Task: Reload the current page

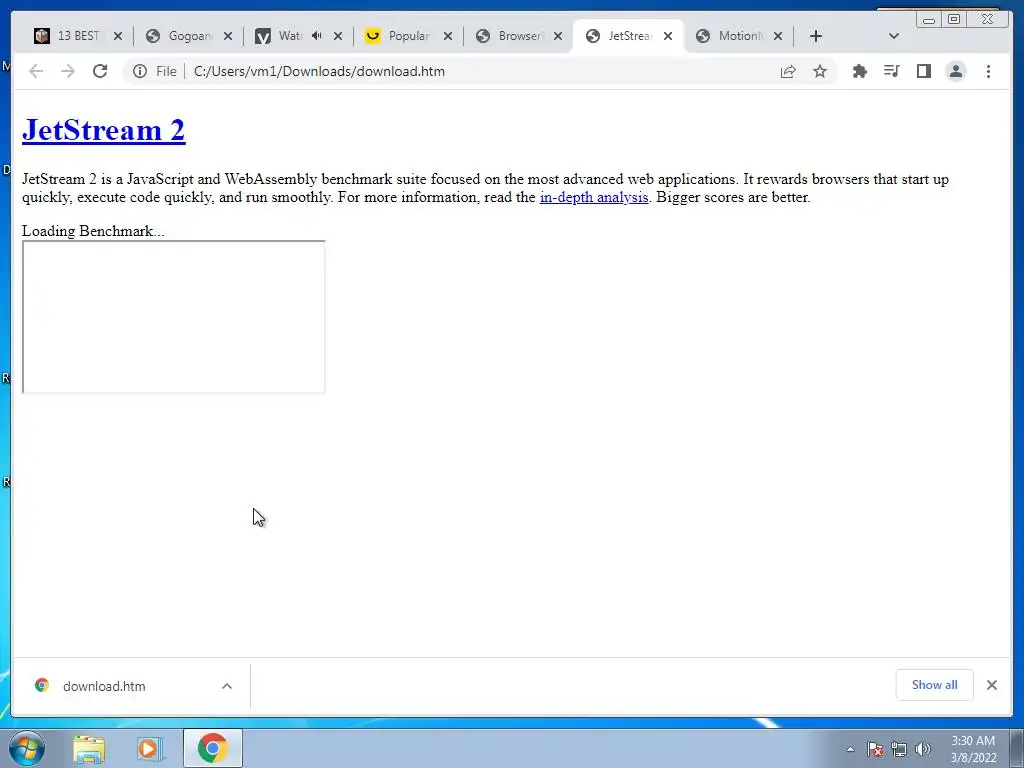Action: [100, 71]
